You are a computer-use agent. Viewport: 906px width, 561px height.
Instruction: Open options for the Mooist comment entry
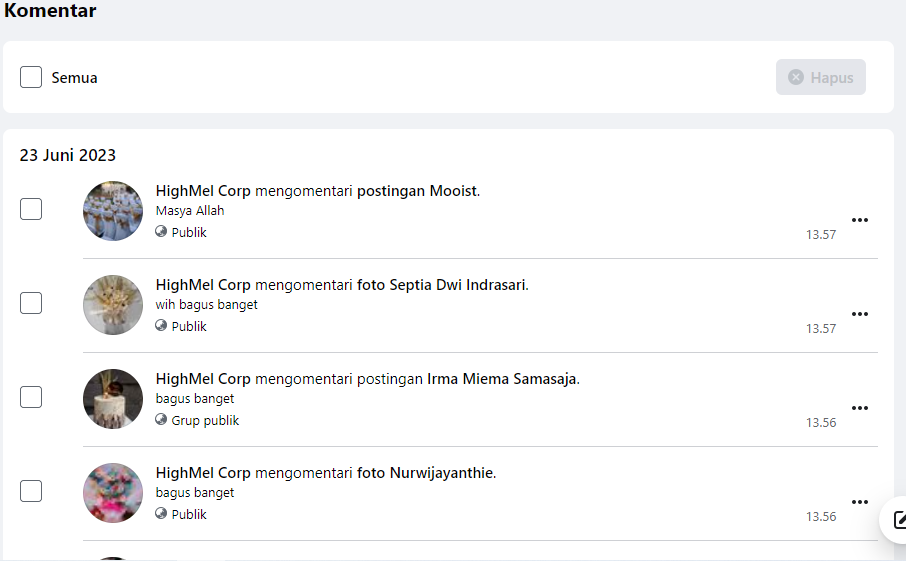pyautogui.click(x=860, y=220)
